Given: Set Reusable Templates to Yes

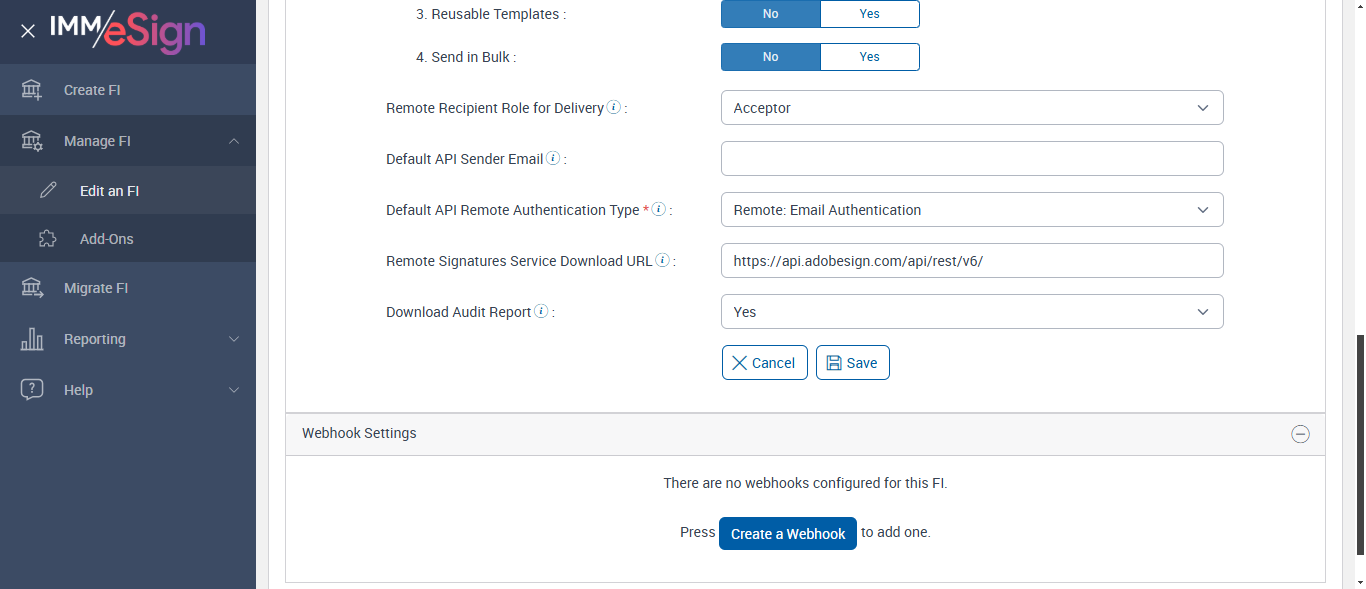Looking at the screenshot, I should pyautogui.click(x=869, y=14).
